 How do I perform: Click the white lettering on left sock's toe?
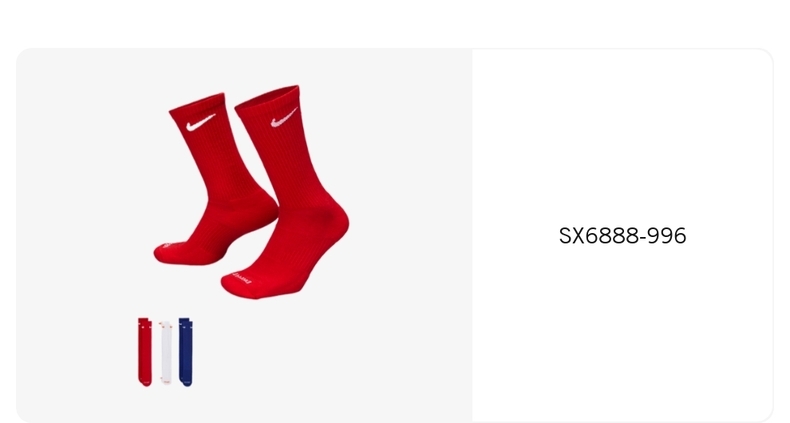(167, 246)
